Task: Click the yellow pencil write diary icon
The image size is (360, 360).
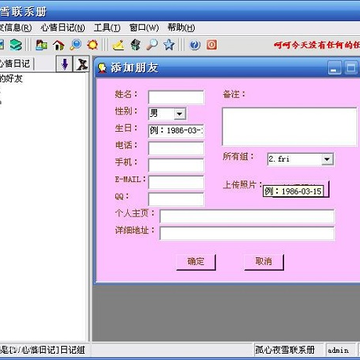Action: point(118,44)
